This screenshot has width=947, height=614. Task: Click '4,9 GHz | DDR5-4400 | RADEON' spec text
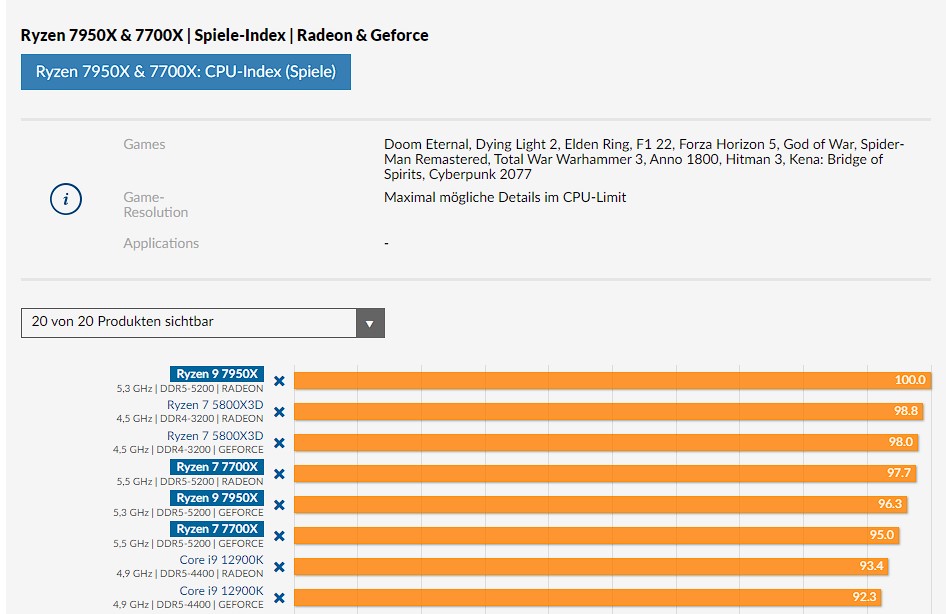[190, 574]
